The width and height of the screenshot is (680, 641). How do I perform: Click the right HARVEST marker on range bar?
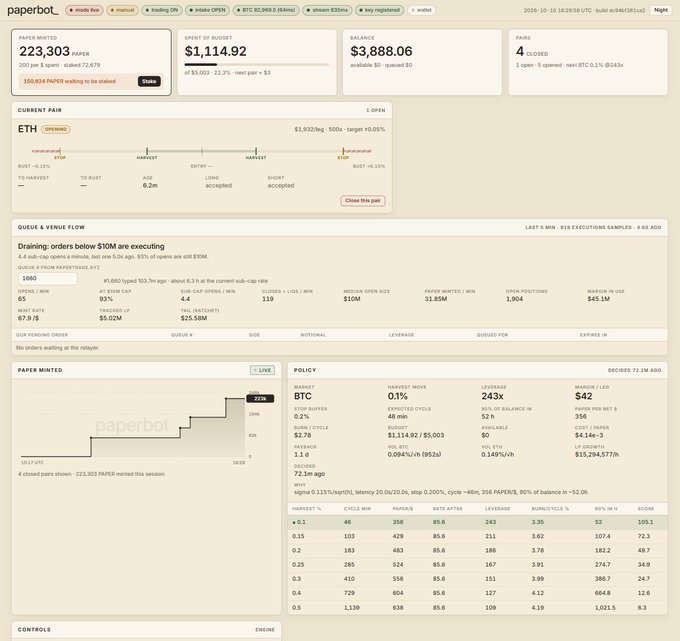tap(256, 153)
